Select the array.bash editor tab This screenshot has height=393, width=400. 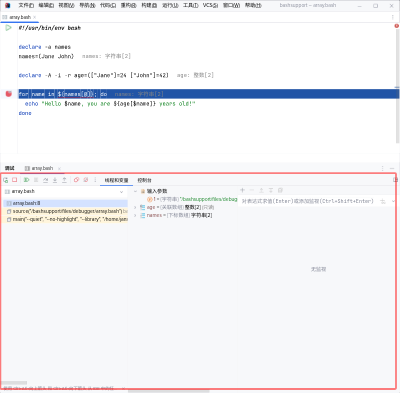[20, 17]
